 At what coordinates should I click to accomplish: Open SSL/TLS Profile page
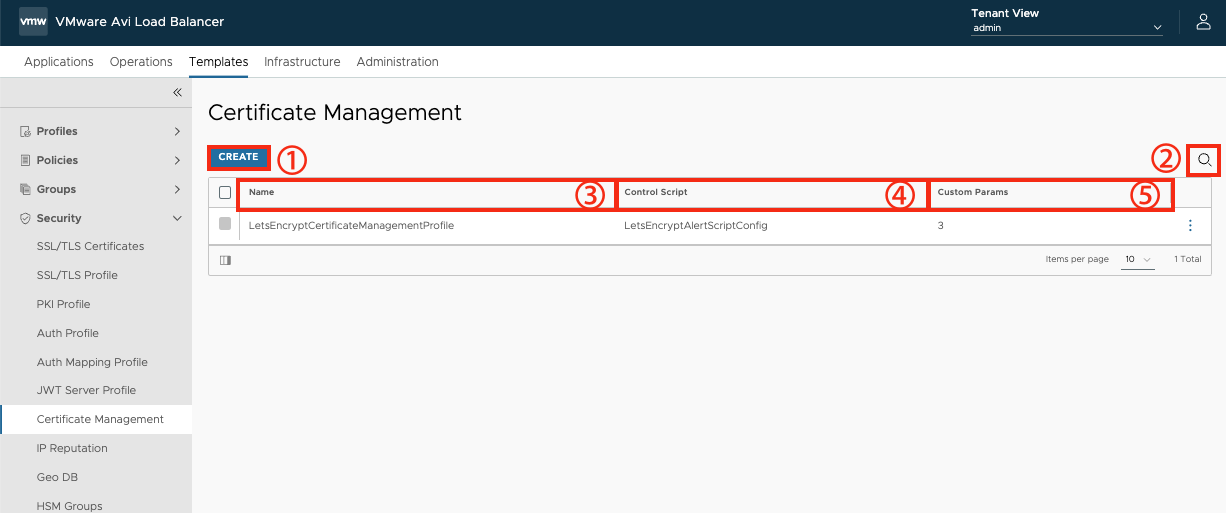pyautogui.click(x=77, y=275)
